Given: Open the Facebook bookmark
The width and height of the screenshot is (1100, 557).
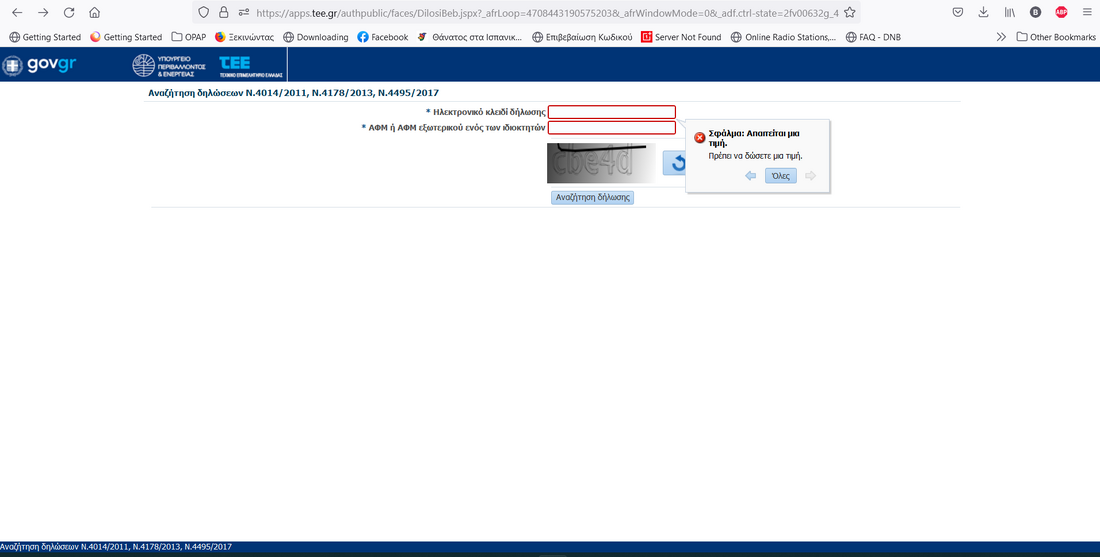Looking at the screenshot, I should pos(382,37).
